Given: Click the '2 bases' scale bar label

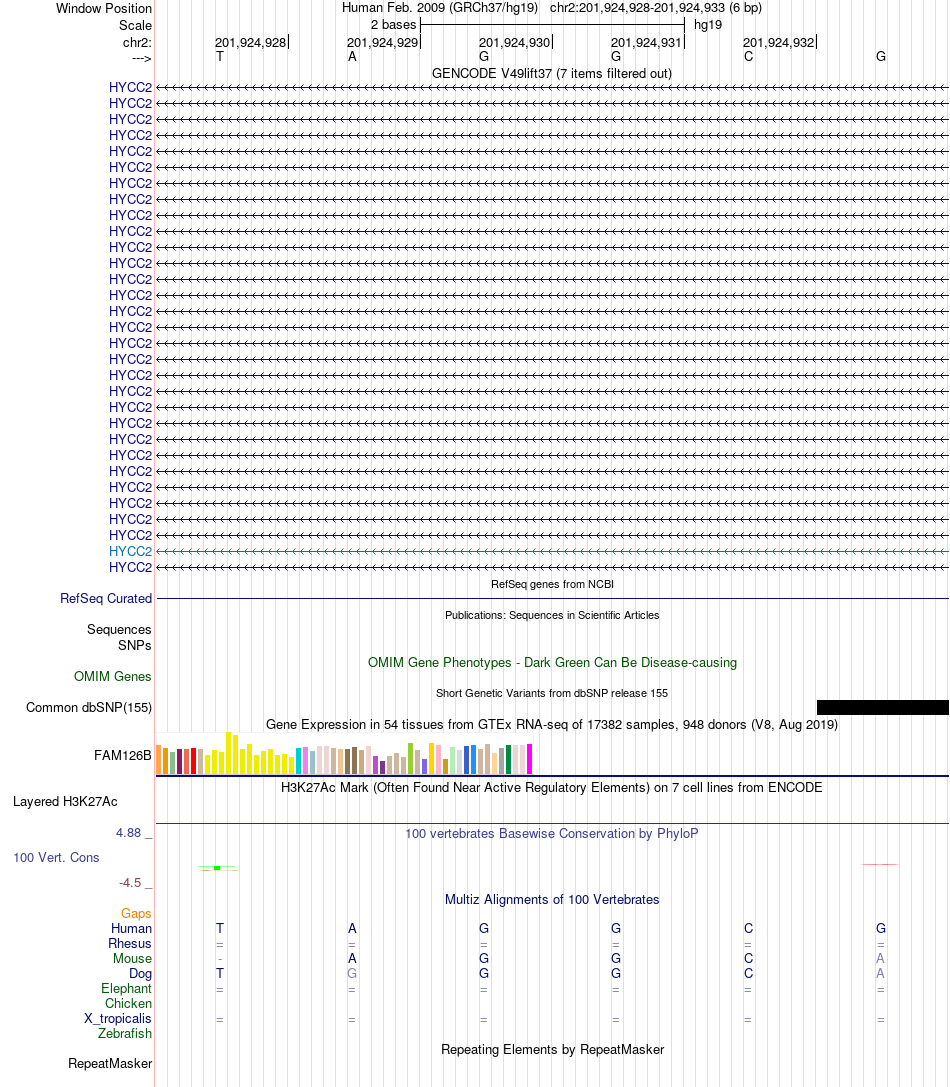Looking at the screenshot, I should pos(393,24).
